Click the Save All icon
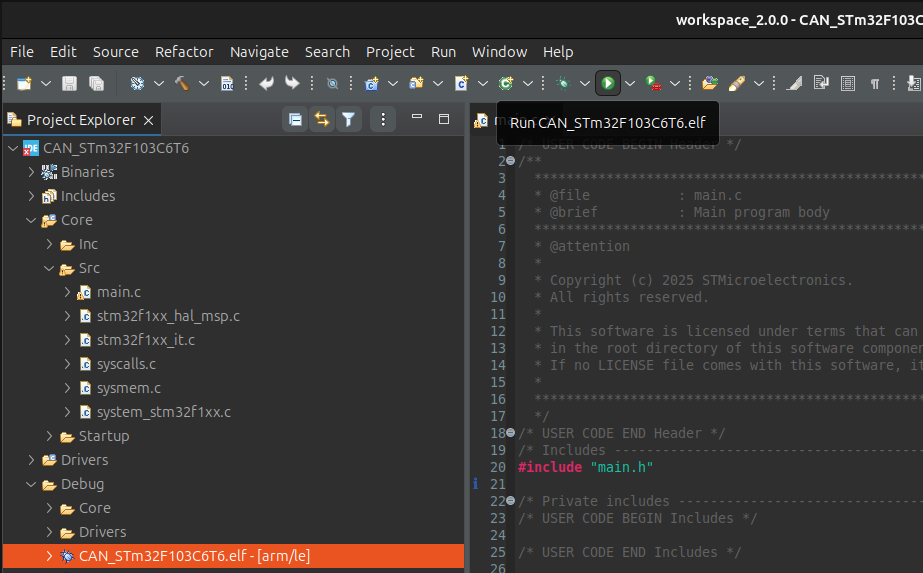The width and height of the screenshot is (923, 573). tap(96, 83)
